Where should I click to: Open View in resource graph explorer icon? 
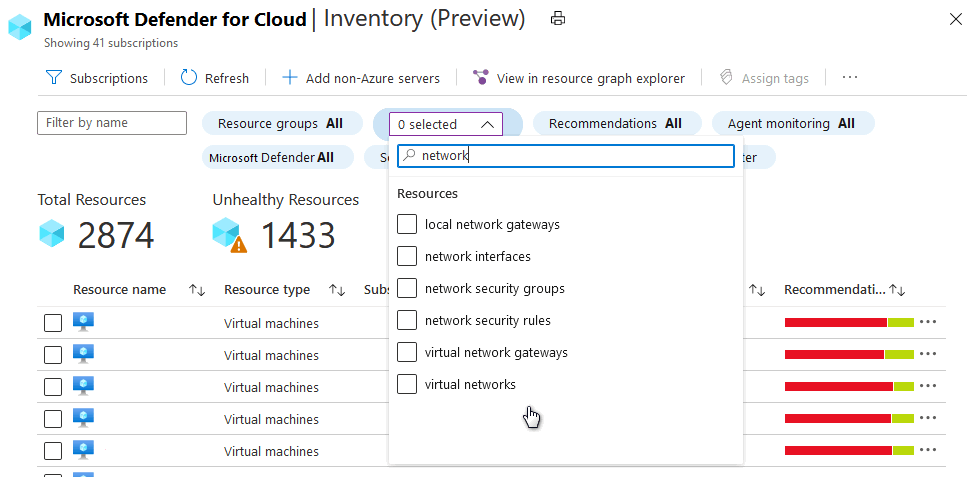(481, 78)
